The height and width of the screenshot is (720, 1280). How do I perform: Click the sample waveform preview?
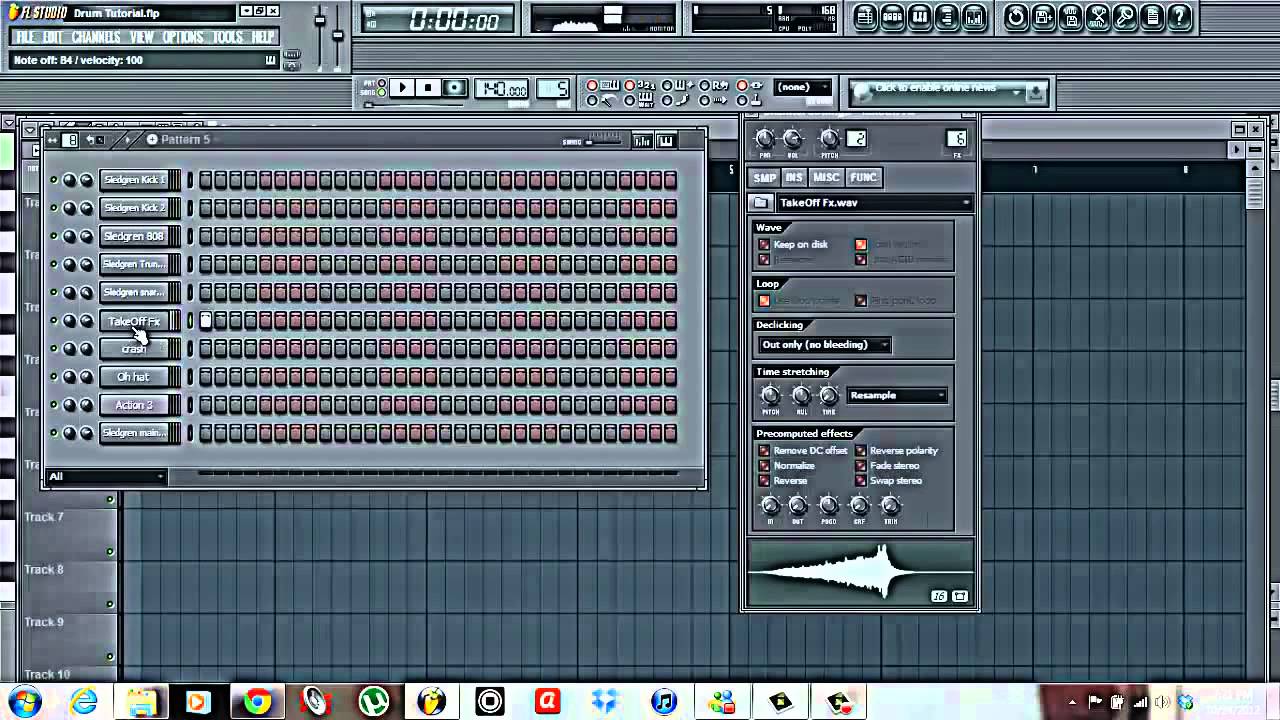(x=860, y=573)
